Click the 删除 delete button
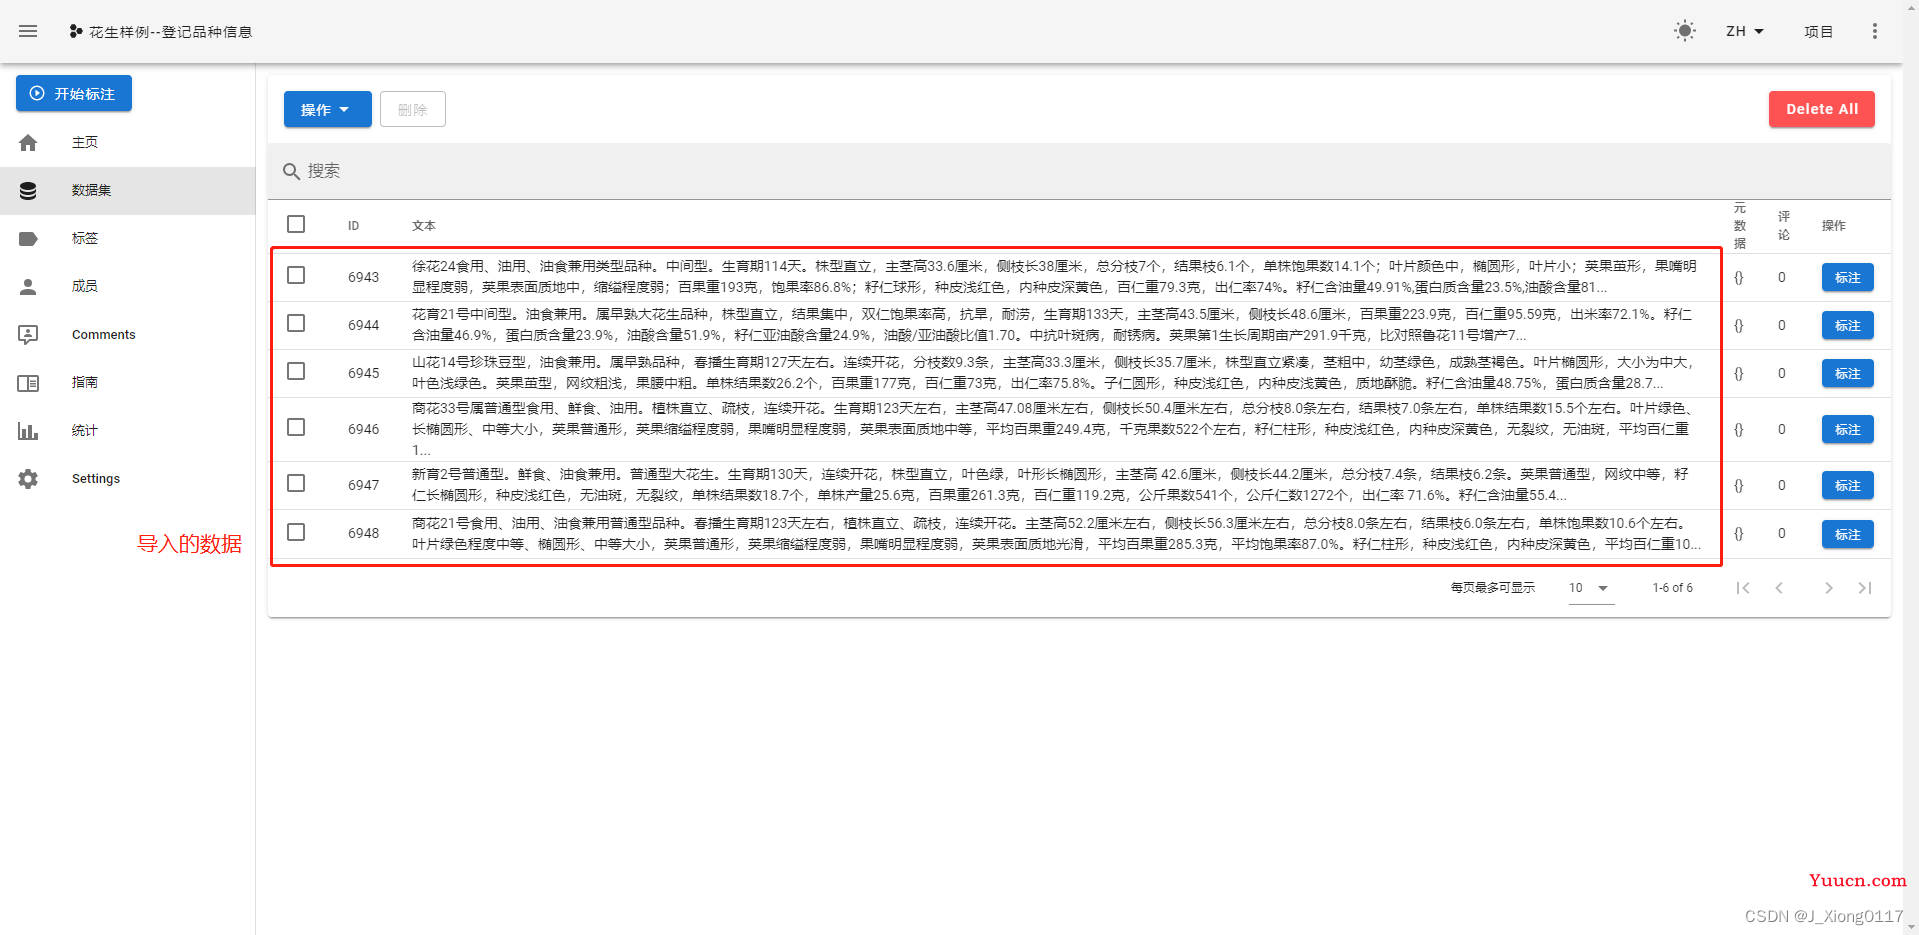 (x=412, y=109)
